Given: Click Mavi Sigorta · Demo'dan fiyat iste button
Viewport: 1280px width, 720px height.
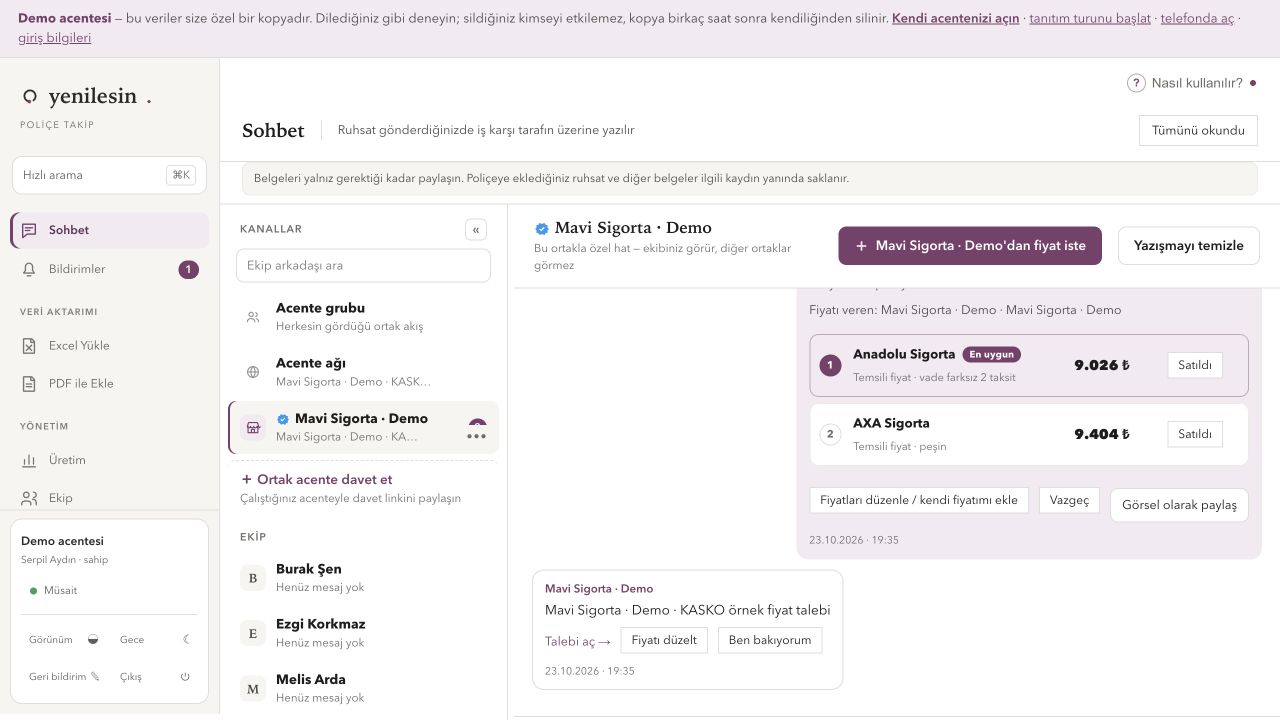Looking at the screenshot, I should tap(970, 246).
